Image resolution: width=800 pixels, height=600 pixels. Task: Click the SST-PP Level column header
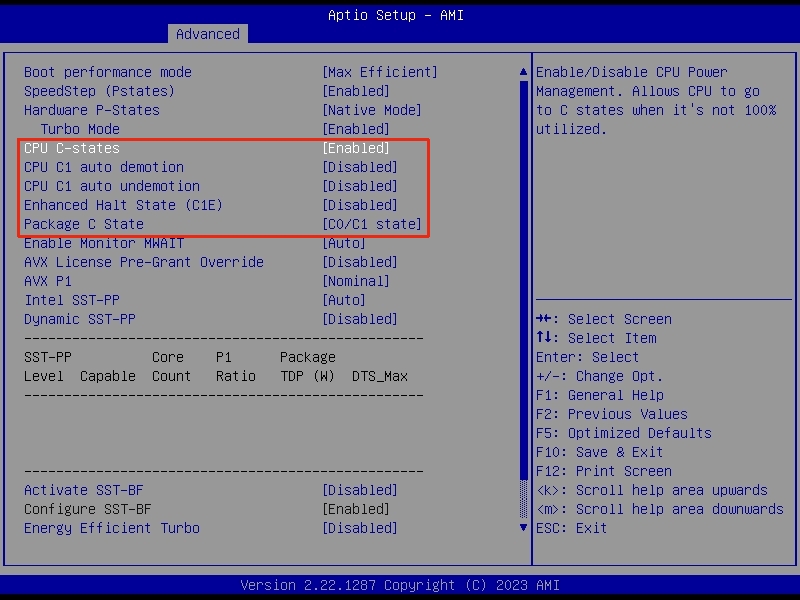[47, 367]
